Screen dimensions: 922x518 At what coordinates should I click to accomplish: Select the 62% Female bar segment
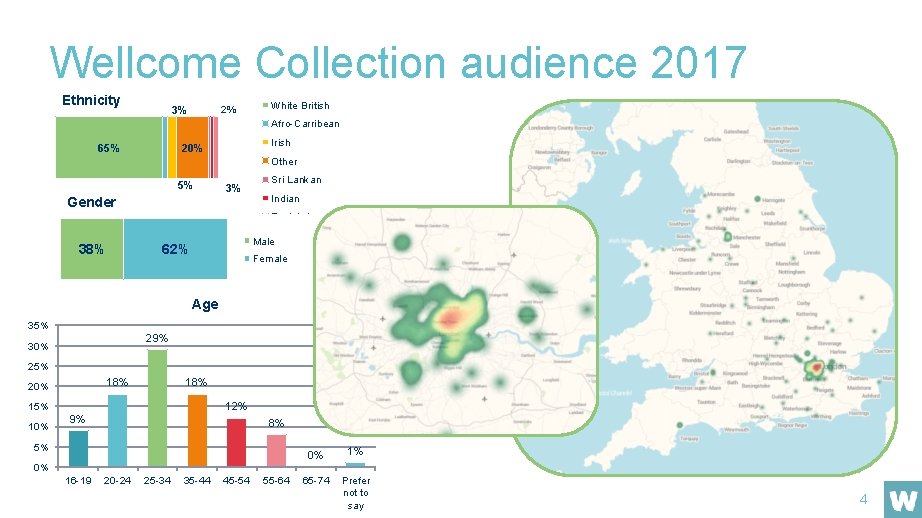[x=175, y=249]
